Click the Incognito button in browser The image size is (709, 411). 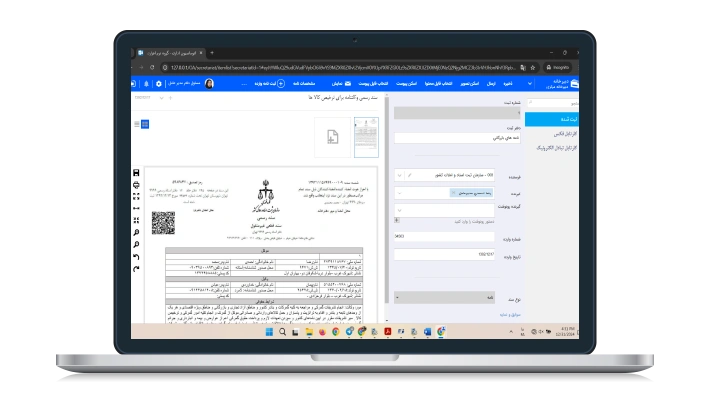click(558, 67)
